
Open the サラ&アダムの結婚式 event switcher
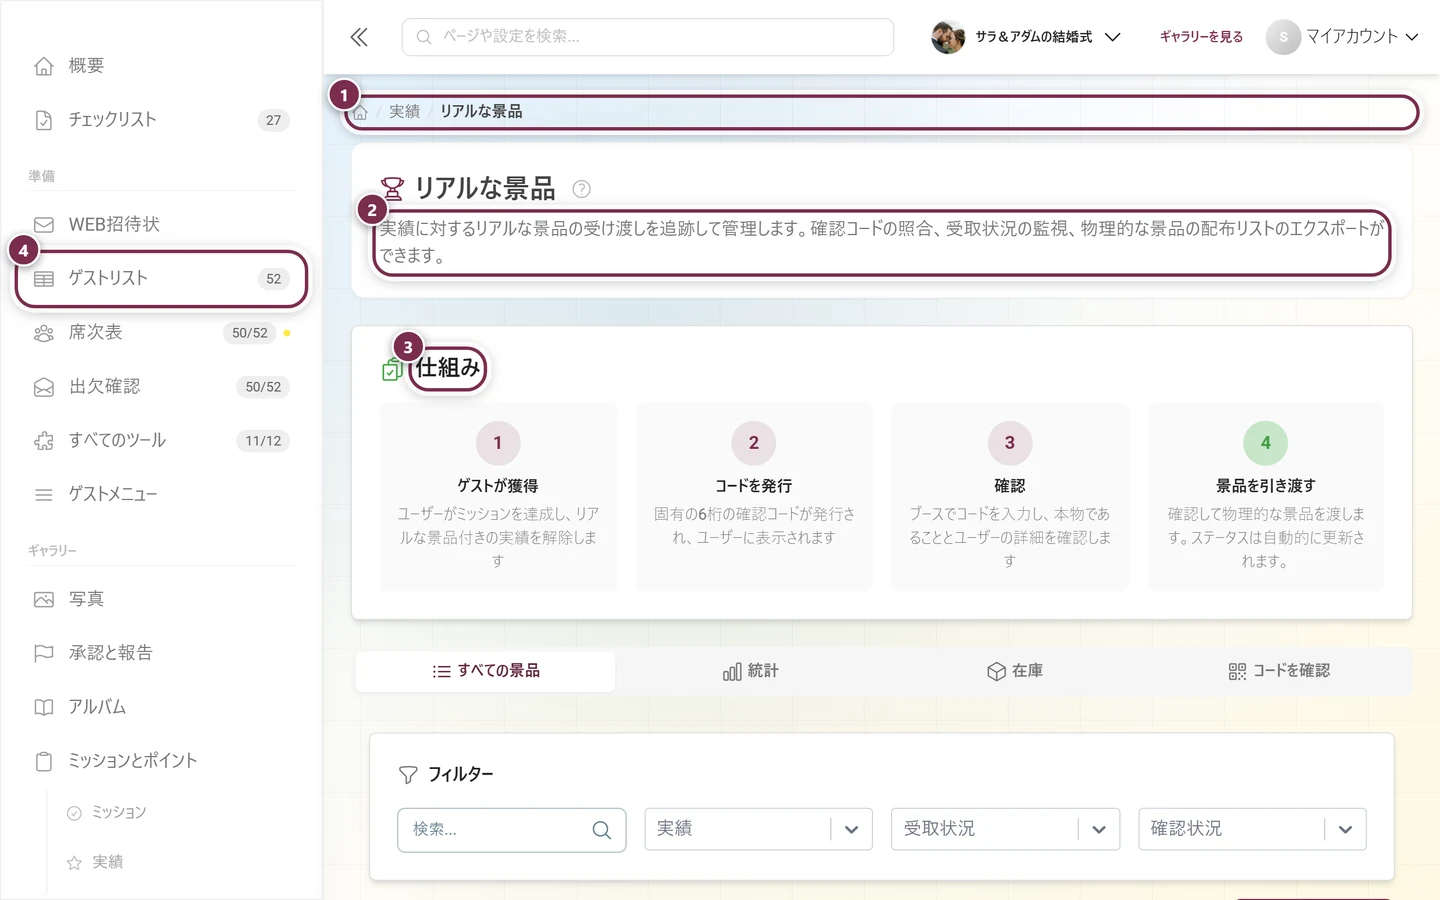[1027, 37]
